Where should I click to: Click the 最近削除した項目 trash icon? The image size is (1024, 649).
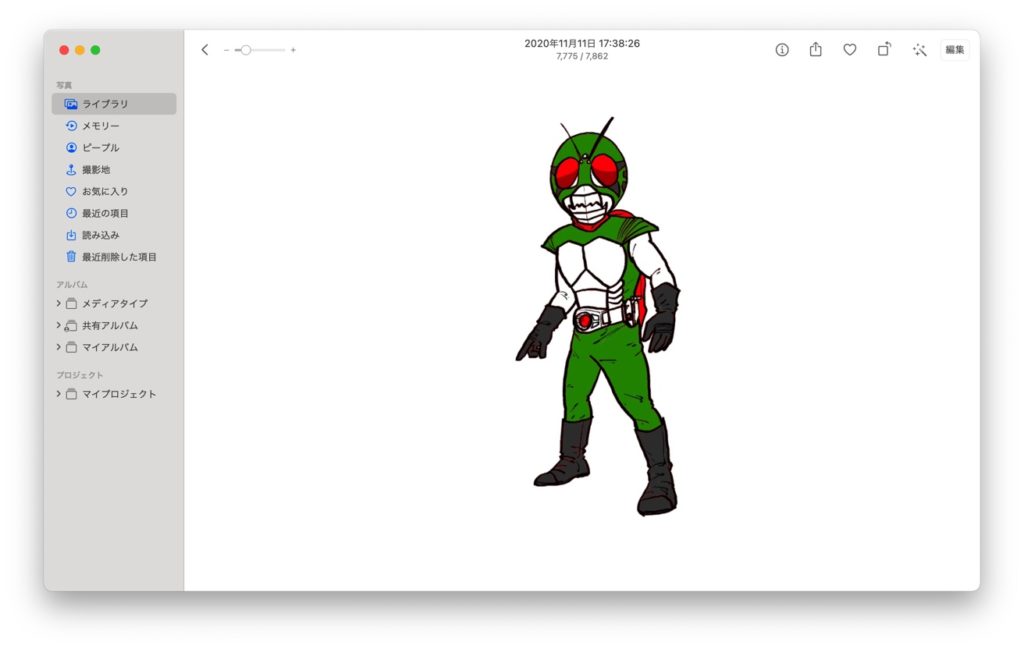pos(71,257)
